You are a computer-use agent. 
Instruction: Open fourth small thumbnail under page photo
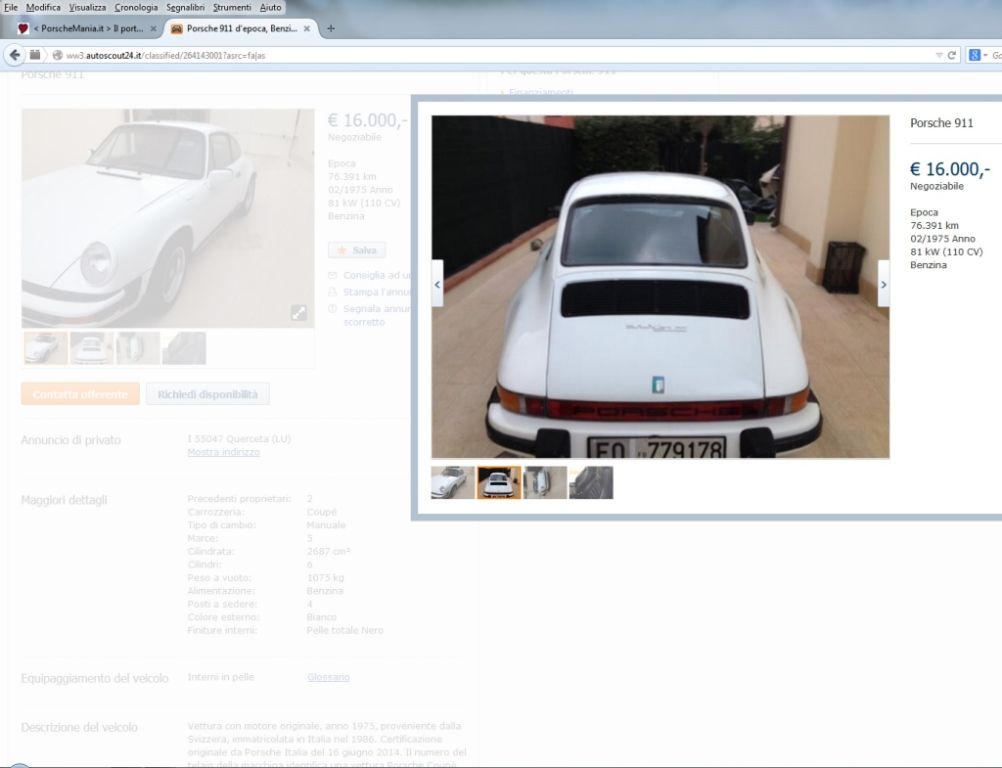click(x=184, y=348)
